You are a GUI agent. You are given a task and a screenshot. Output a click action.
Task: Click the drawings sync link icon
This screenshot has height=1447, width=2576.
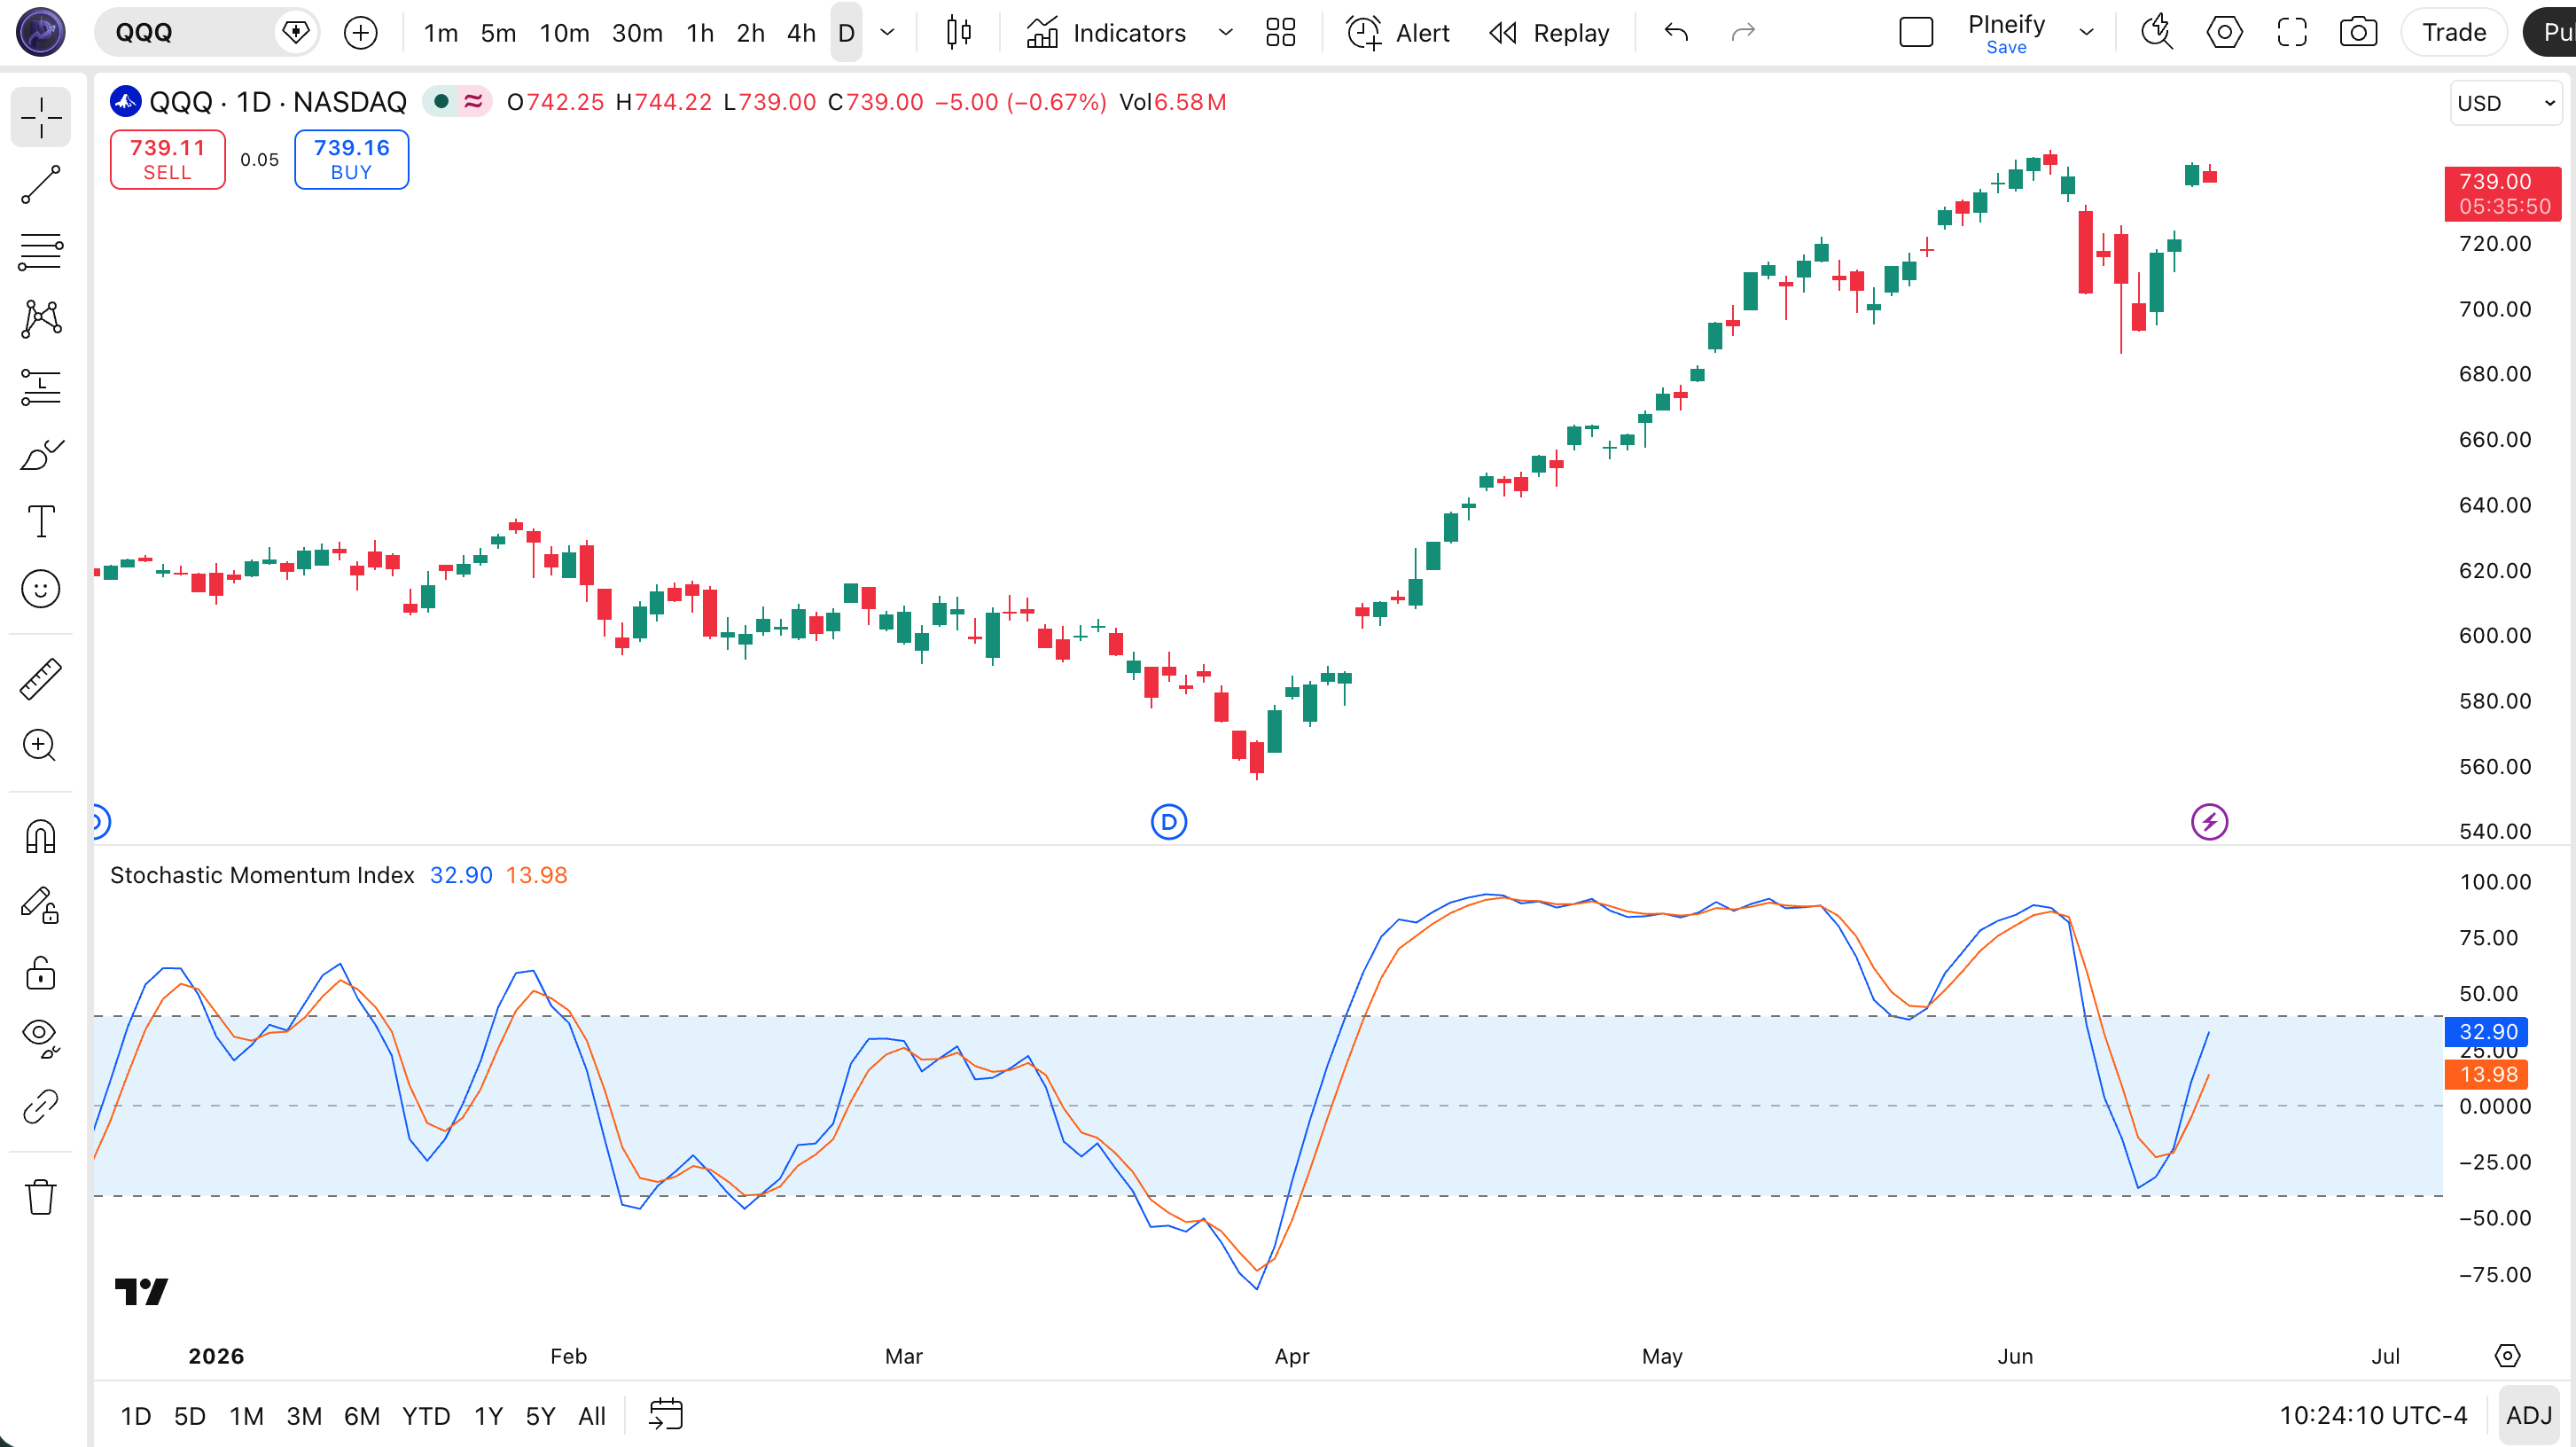(41, 1107)
